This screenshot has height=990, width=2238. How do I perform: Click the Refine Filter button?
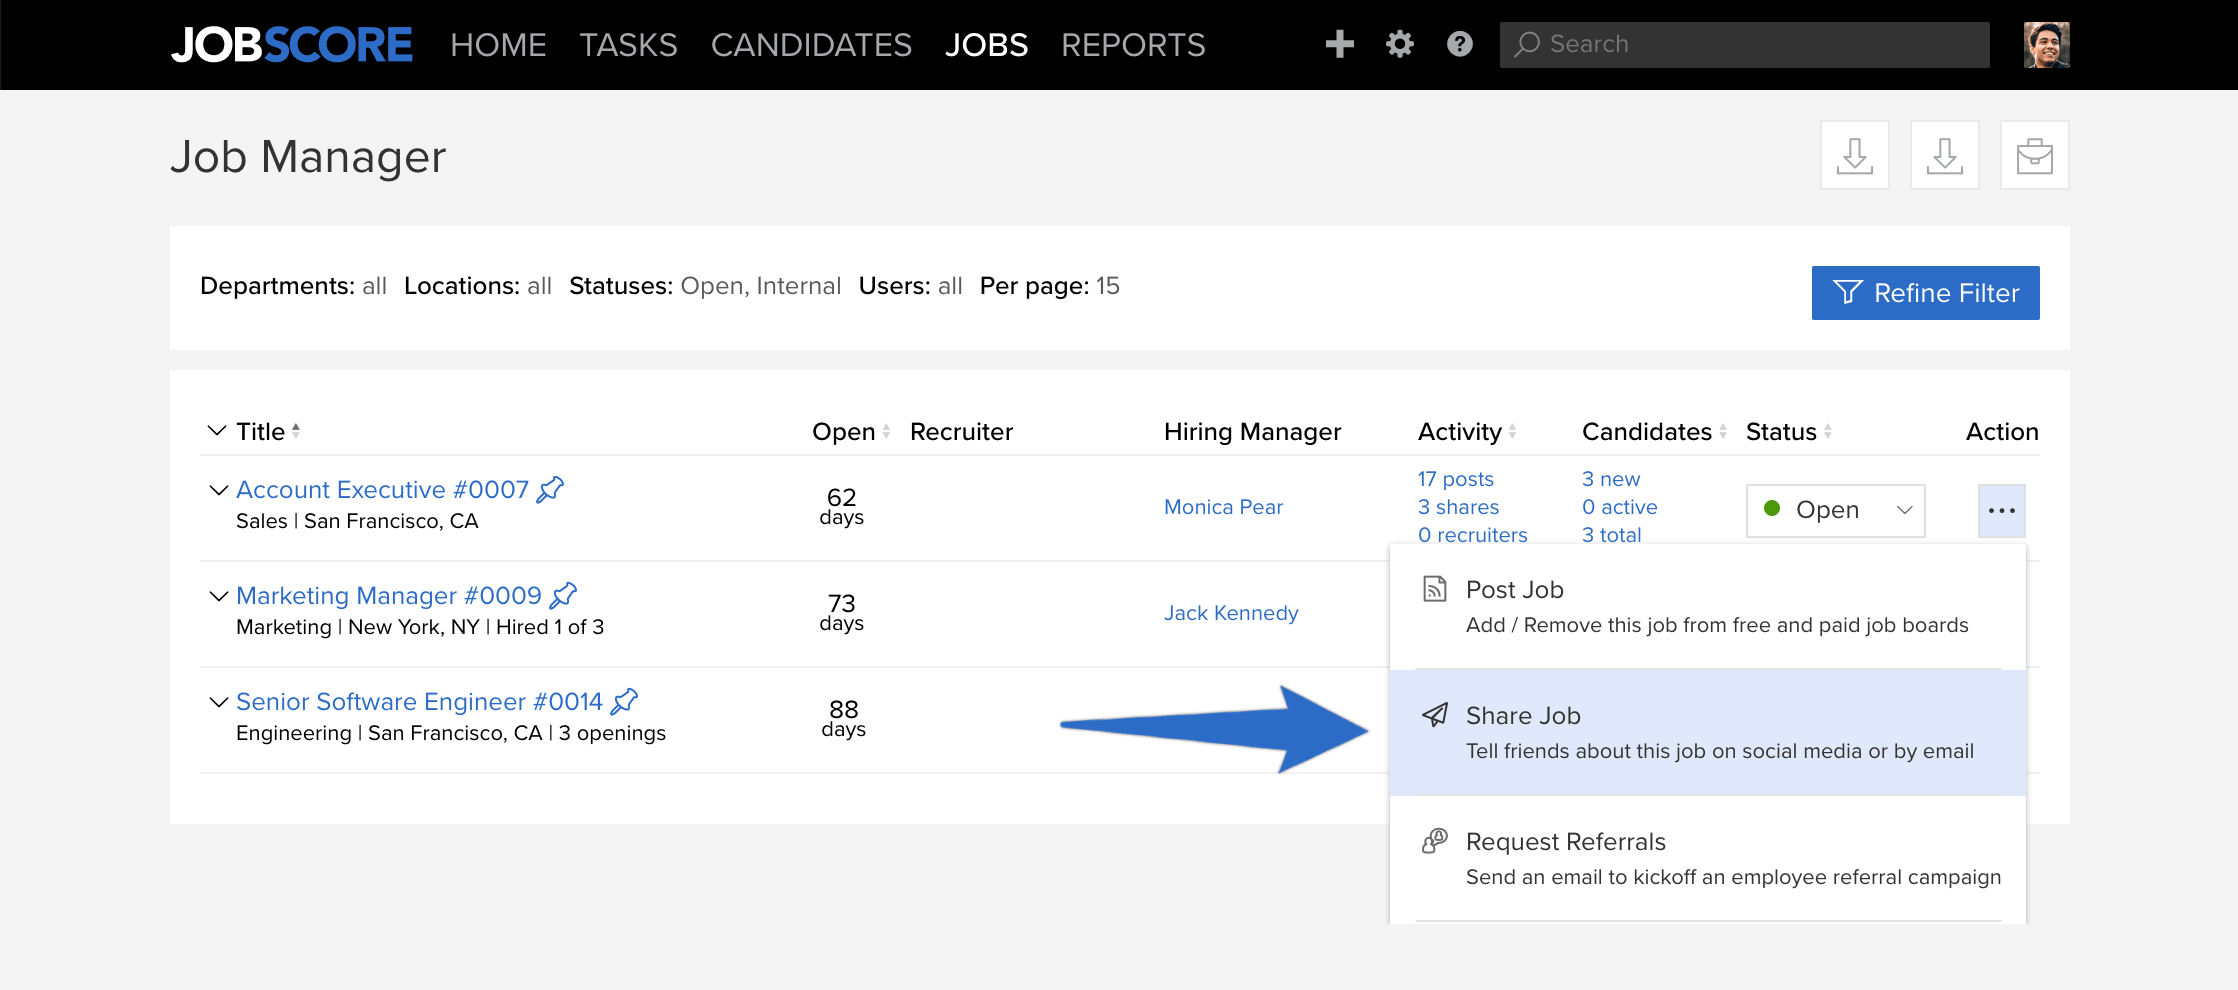pyautogui.click(x=1926, y=293)
